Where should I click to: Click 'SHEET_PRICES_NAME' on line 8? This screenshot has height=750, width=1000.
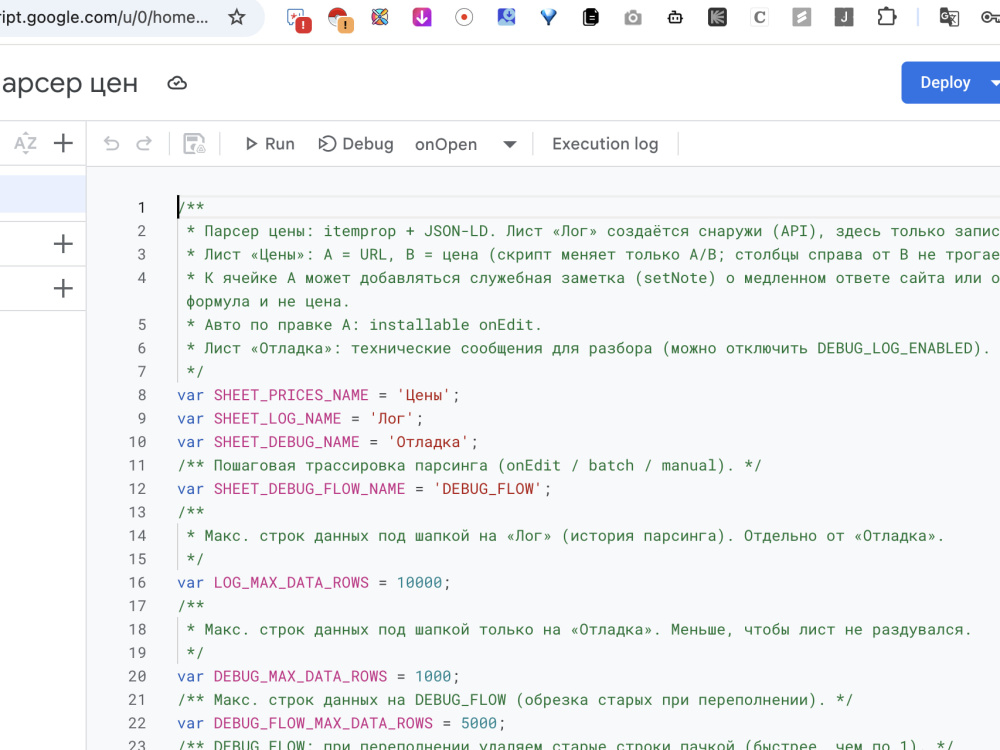point(291,395)
